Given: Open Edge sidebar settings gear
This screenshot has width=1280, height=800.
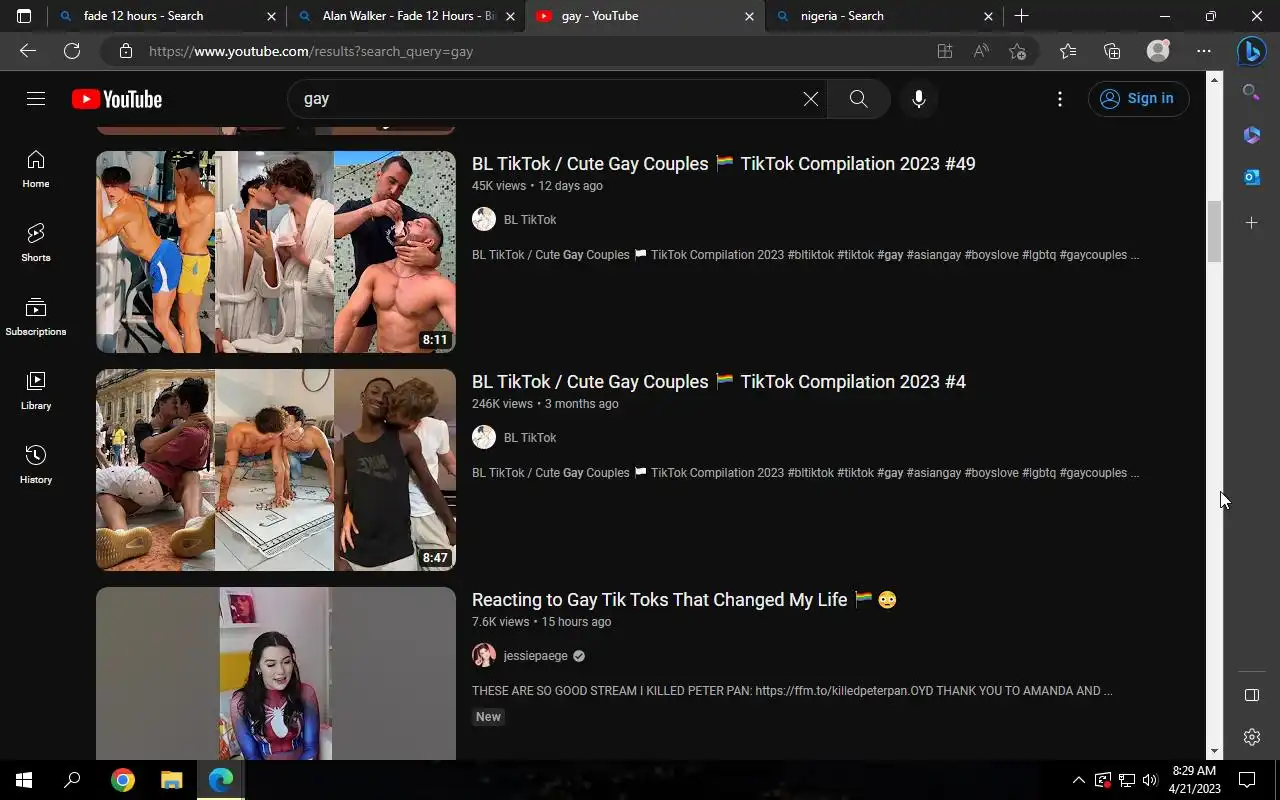Looking at the screenshot, I should point(1251,737).
